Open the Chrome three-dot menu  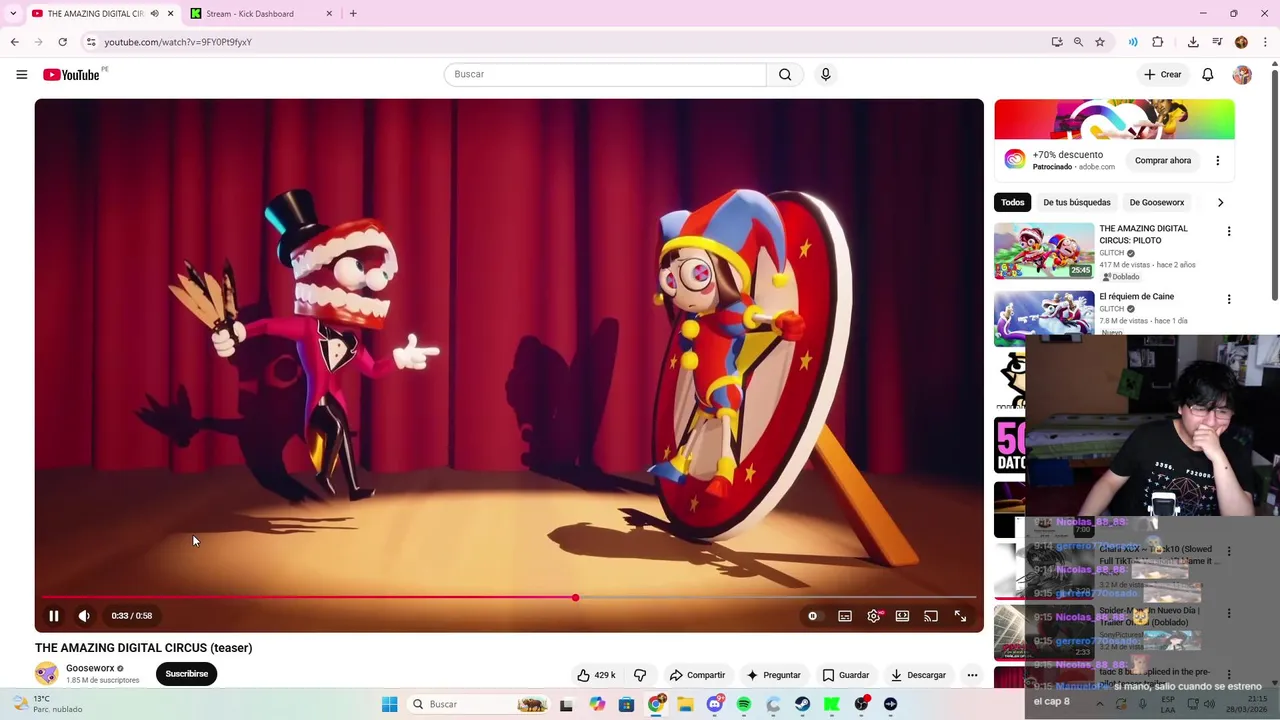tap(1266, 42)
